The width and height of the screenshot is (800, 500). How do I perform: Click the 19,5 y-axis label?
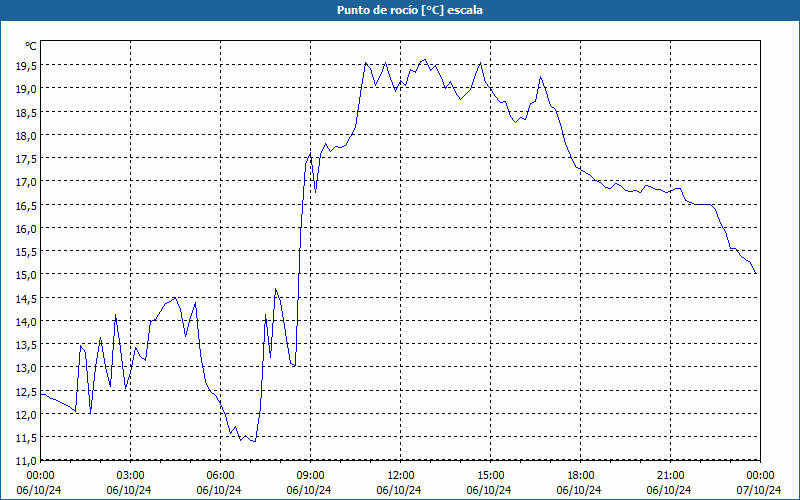26,65
